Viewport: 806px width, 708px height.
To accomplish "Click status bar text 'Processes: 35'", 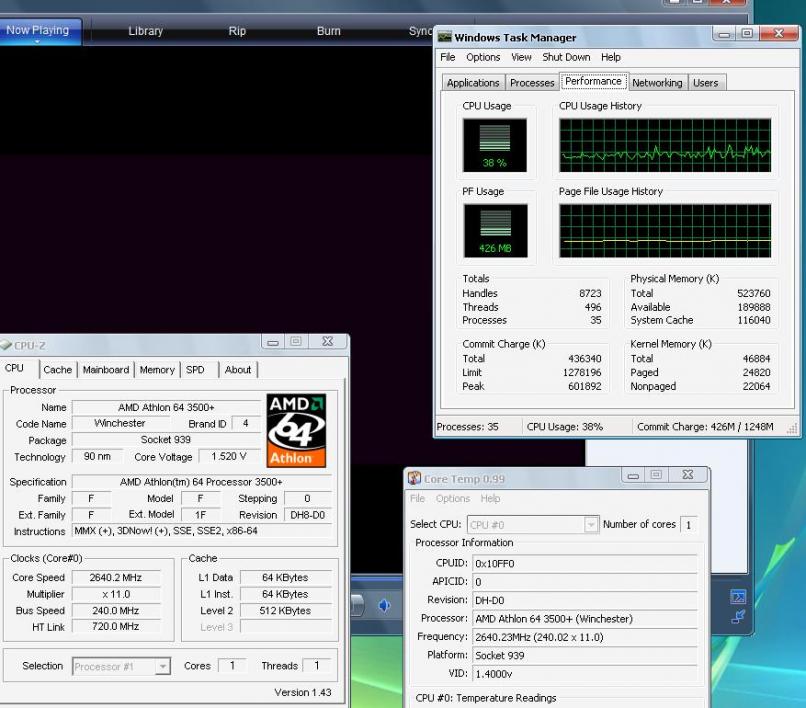I will pyautogui.click(x=467, y=427).
